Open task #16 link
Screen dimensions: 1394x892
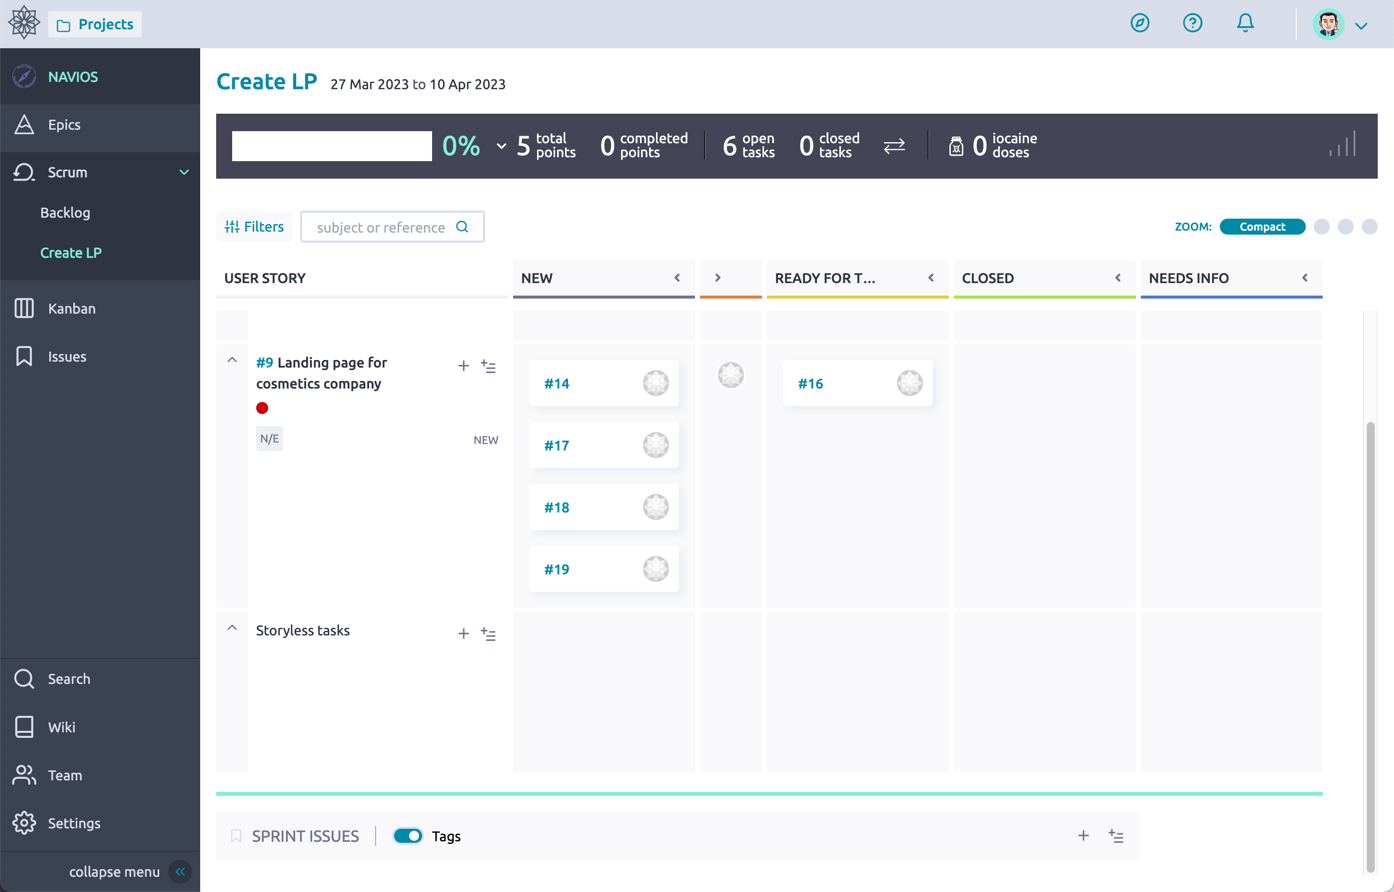click(x=810, y=384)
